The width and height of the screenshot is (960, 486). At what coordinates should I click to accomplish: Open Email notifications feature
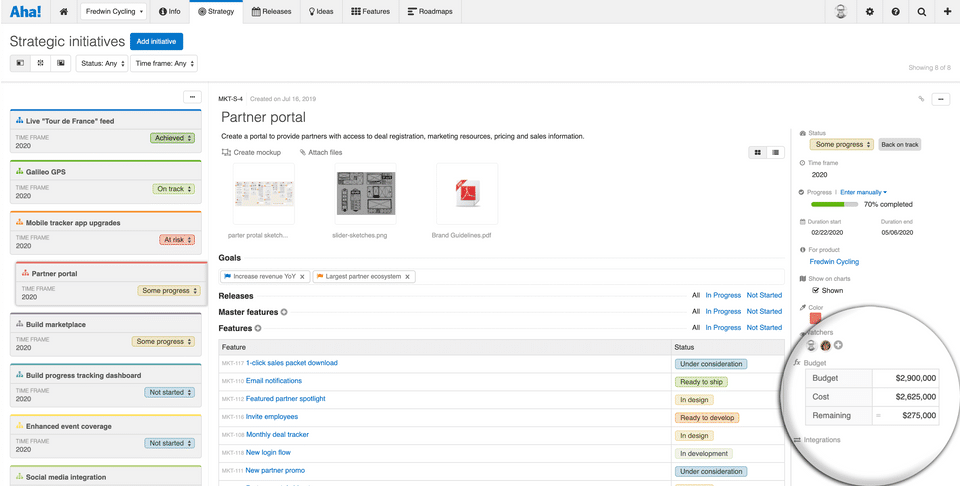tap(274, 381)
